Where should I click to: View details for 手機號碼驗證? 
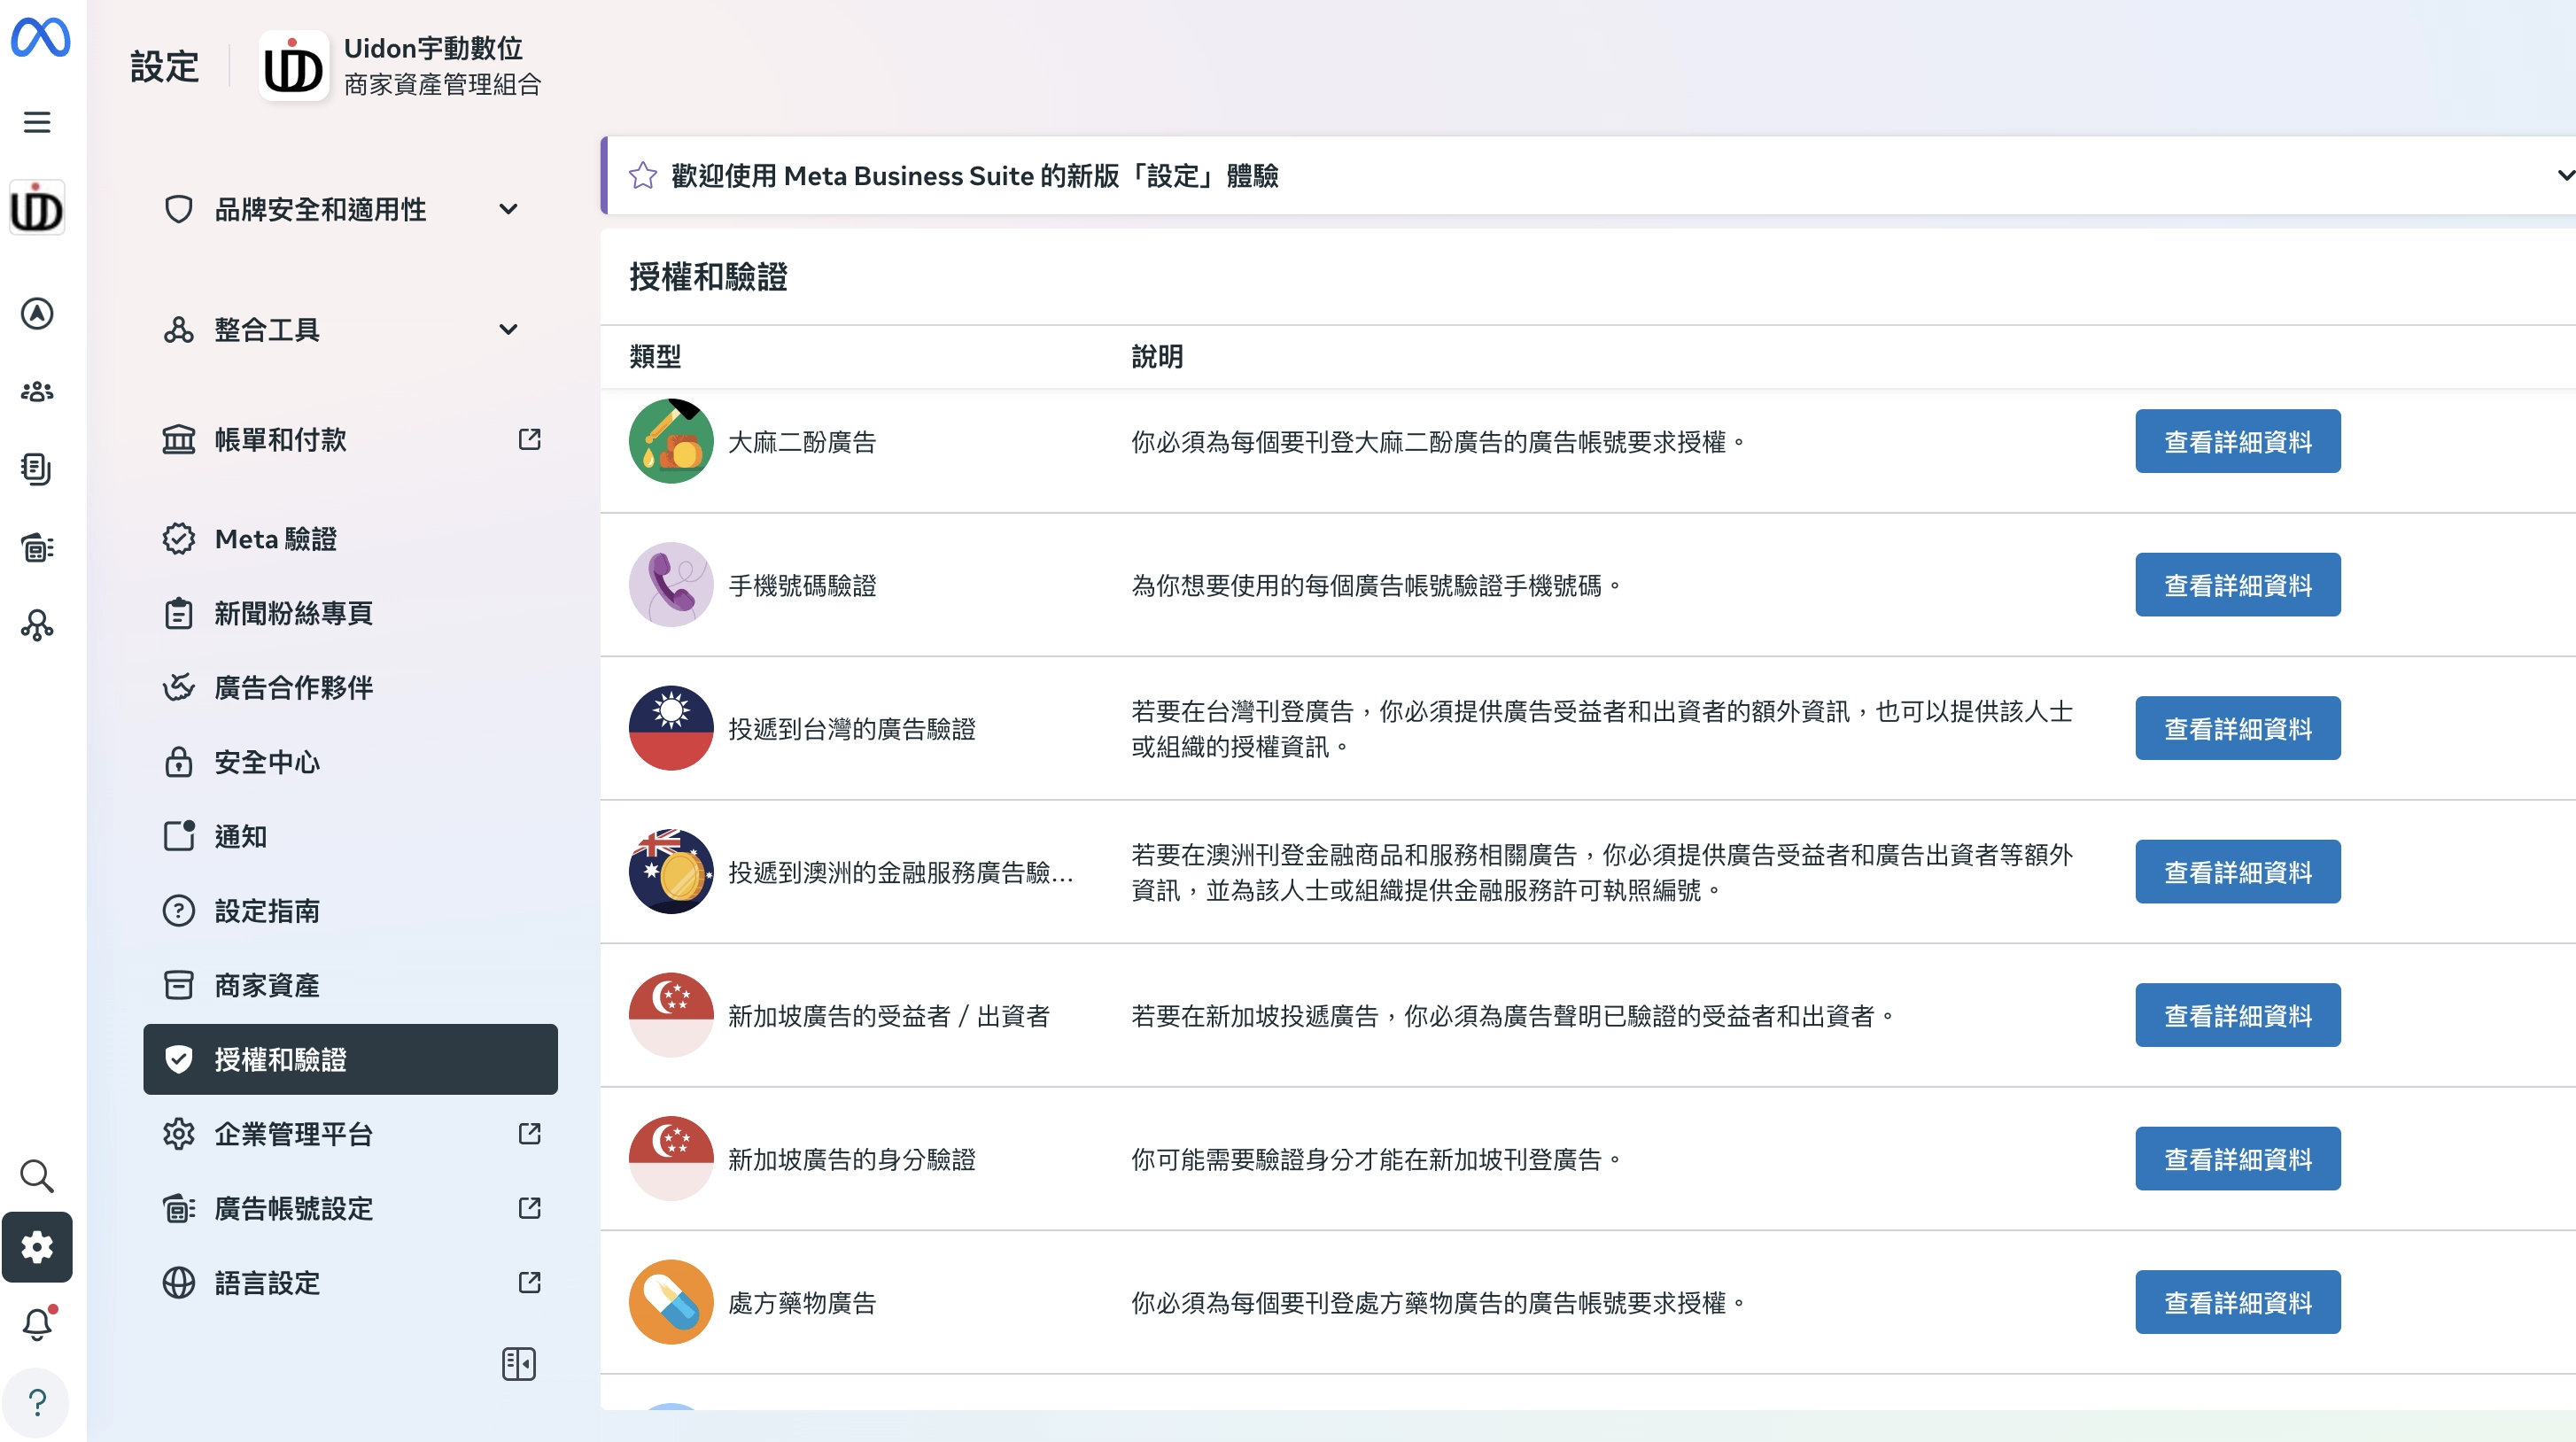point(2238,585)
